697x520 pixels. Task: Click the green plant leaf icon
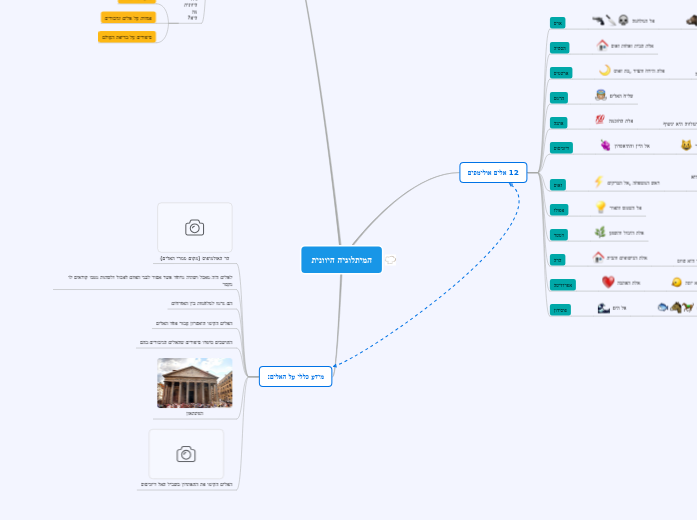[600, 232]
